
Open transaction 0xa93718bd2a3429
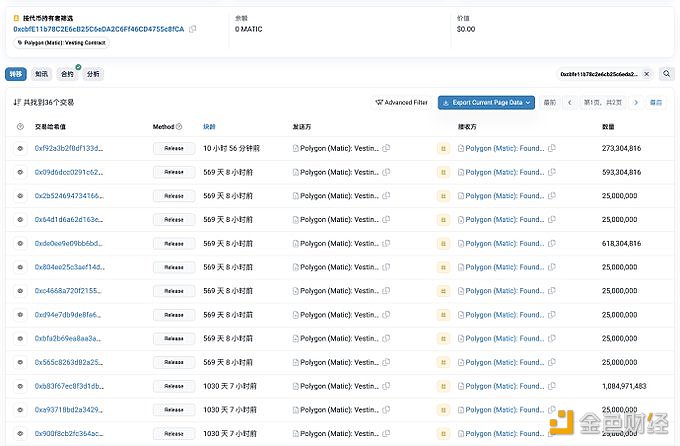point(69,410)
